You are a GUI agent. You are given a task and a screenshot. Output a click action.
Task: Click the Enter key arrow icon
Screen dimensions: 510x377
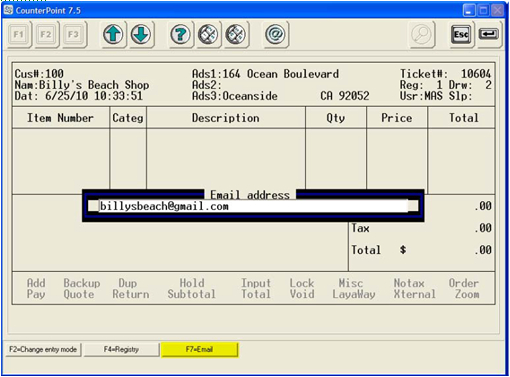(489, 34)
